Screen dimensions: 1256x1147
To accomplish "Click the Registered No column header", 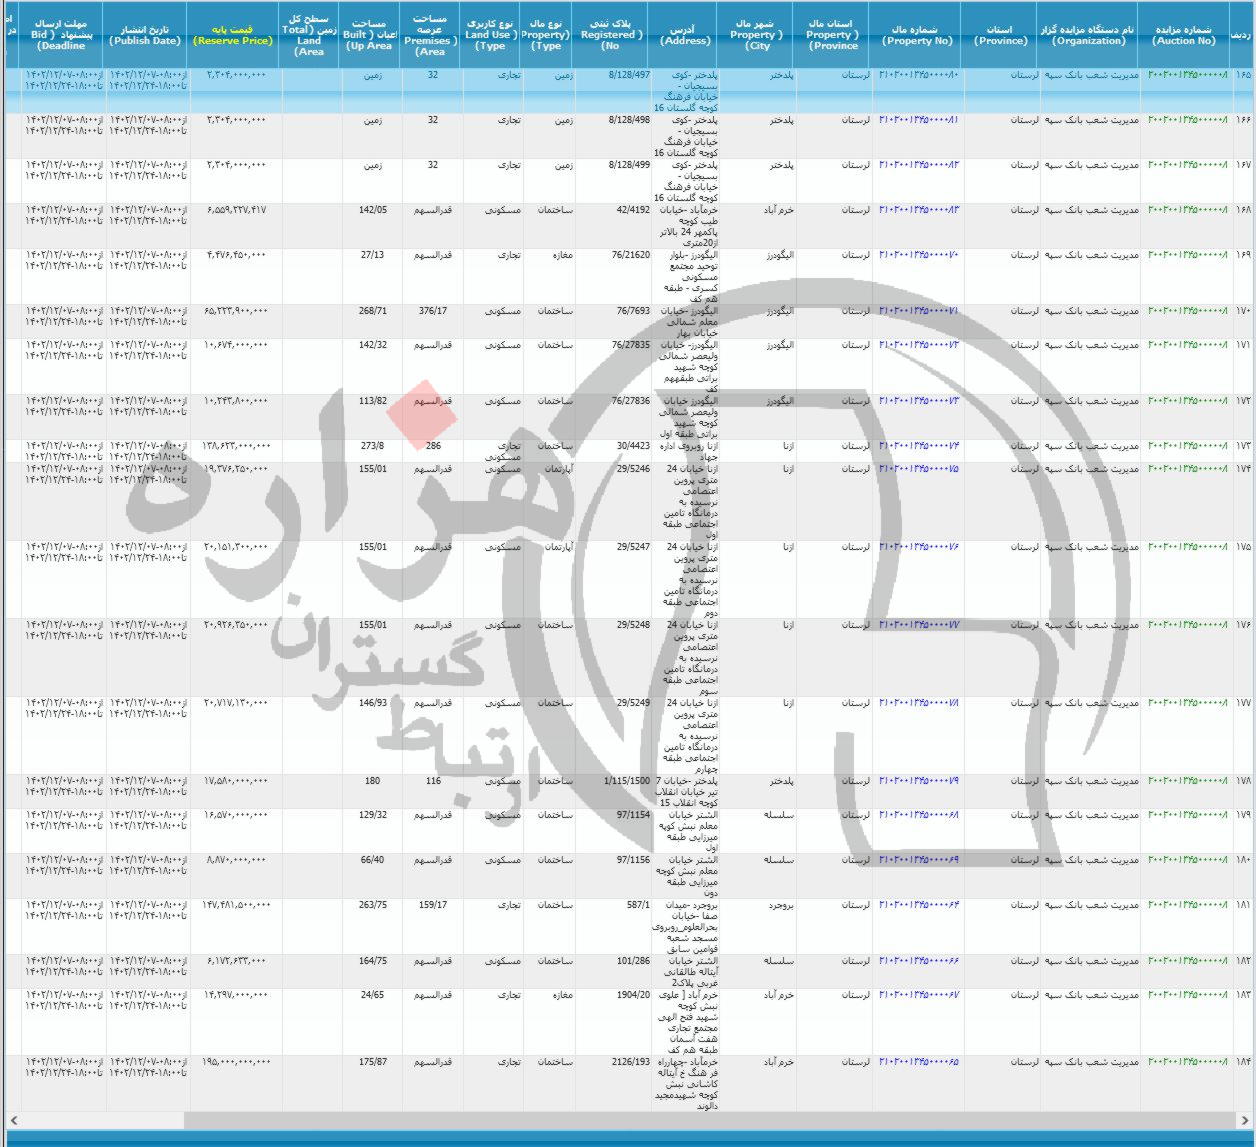I will (611, 35).
